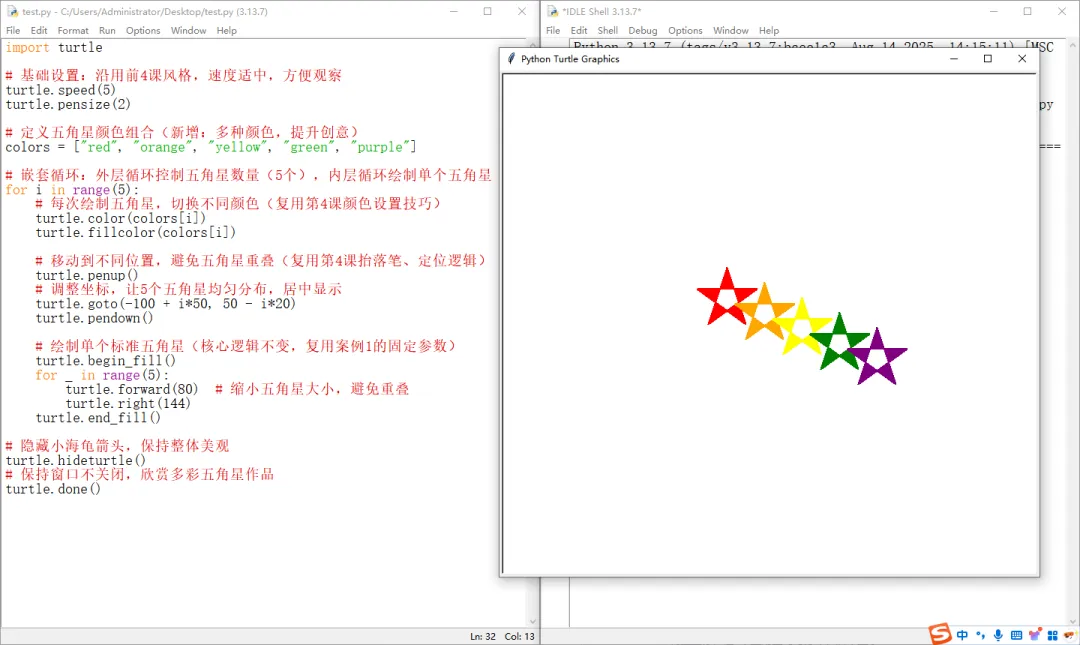The height and width of the screenshot is (645, 1080).
Task: Open Shell menu in IDLE Shell
Action: 608,30
